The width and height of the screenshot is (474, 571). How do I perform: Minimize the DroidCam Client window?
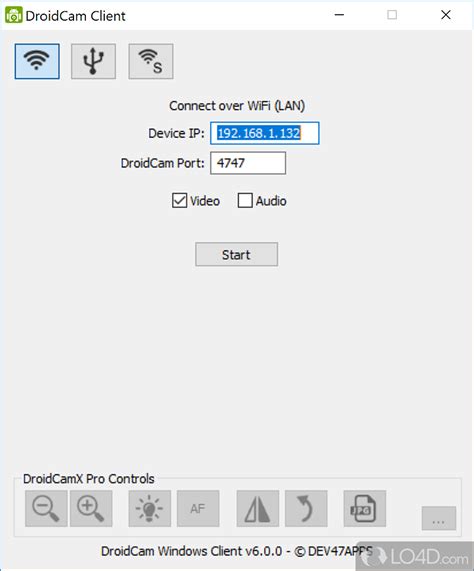click(x=339, y=15)
